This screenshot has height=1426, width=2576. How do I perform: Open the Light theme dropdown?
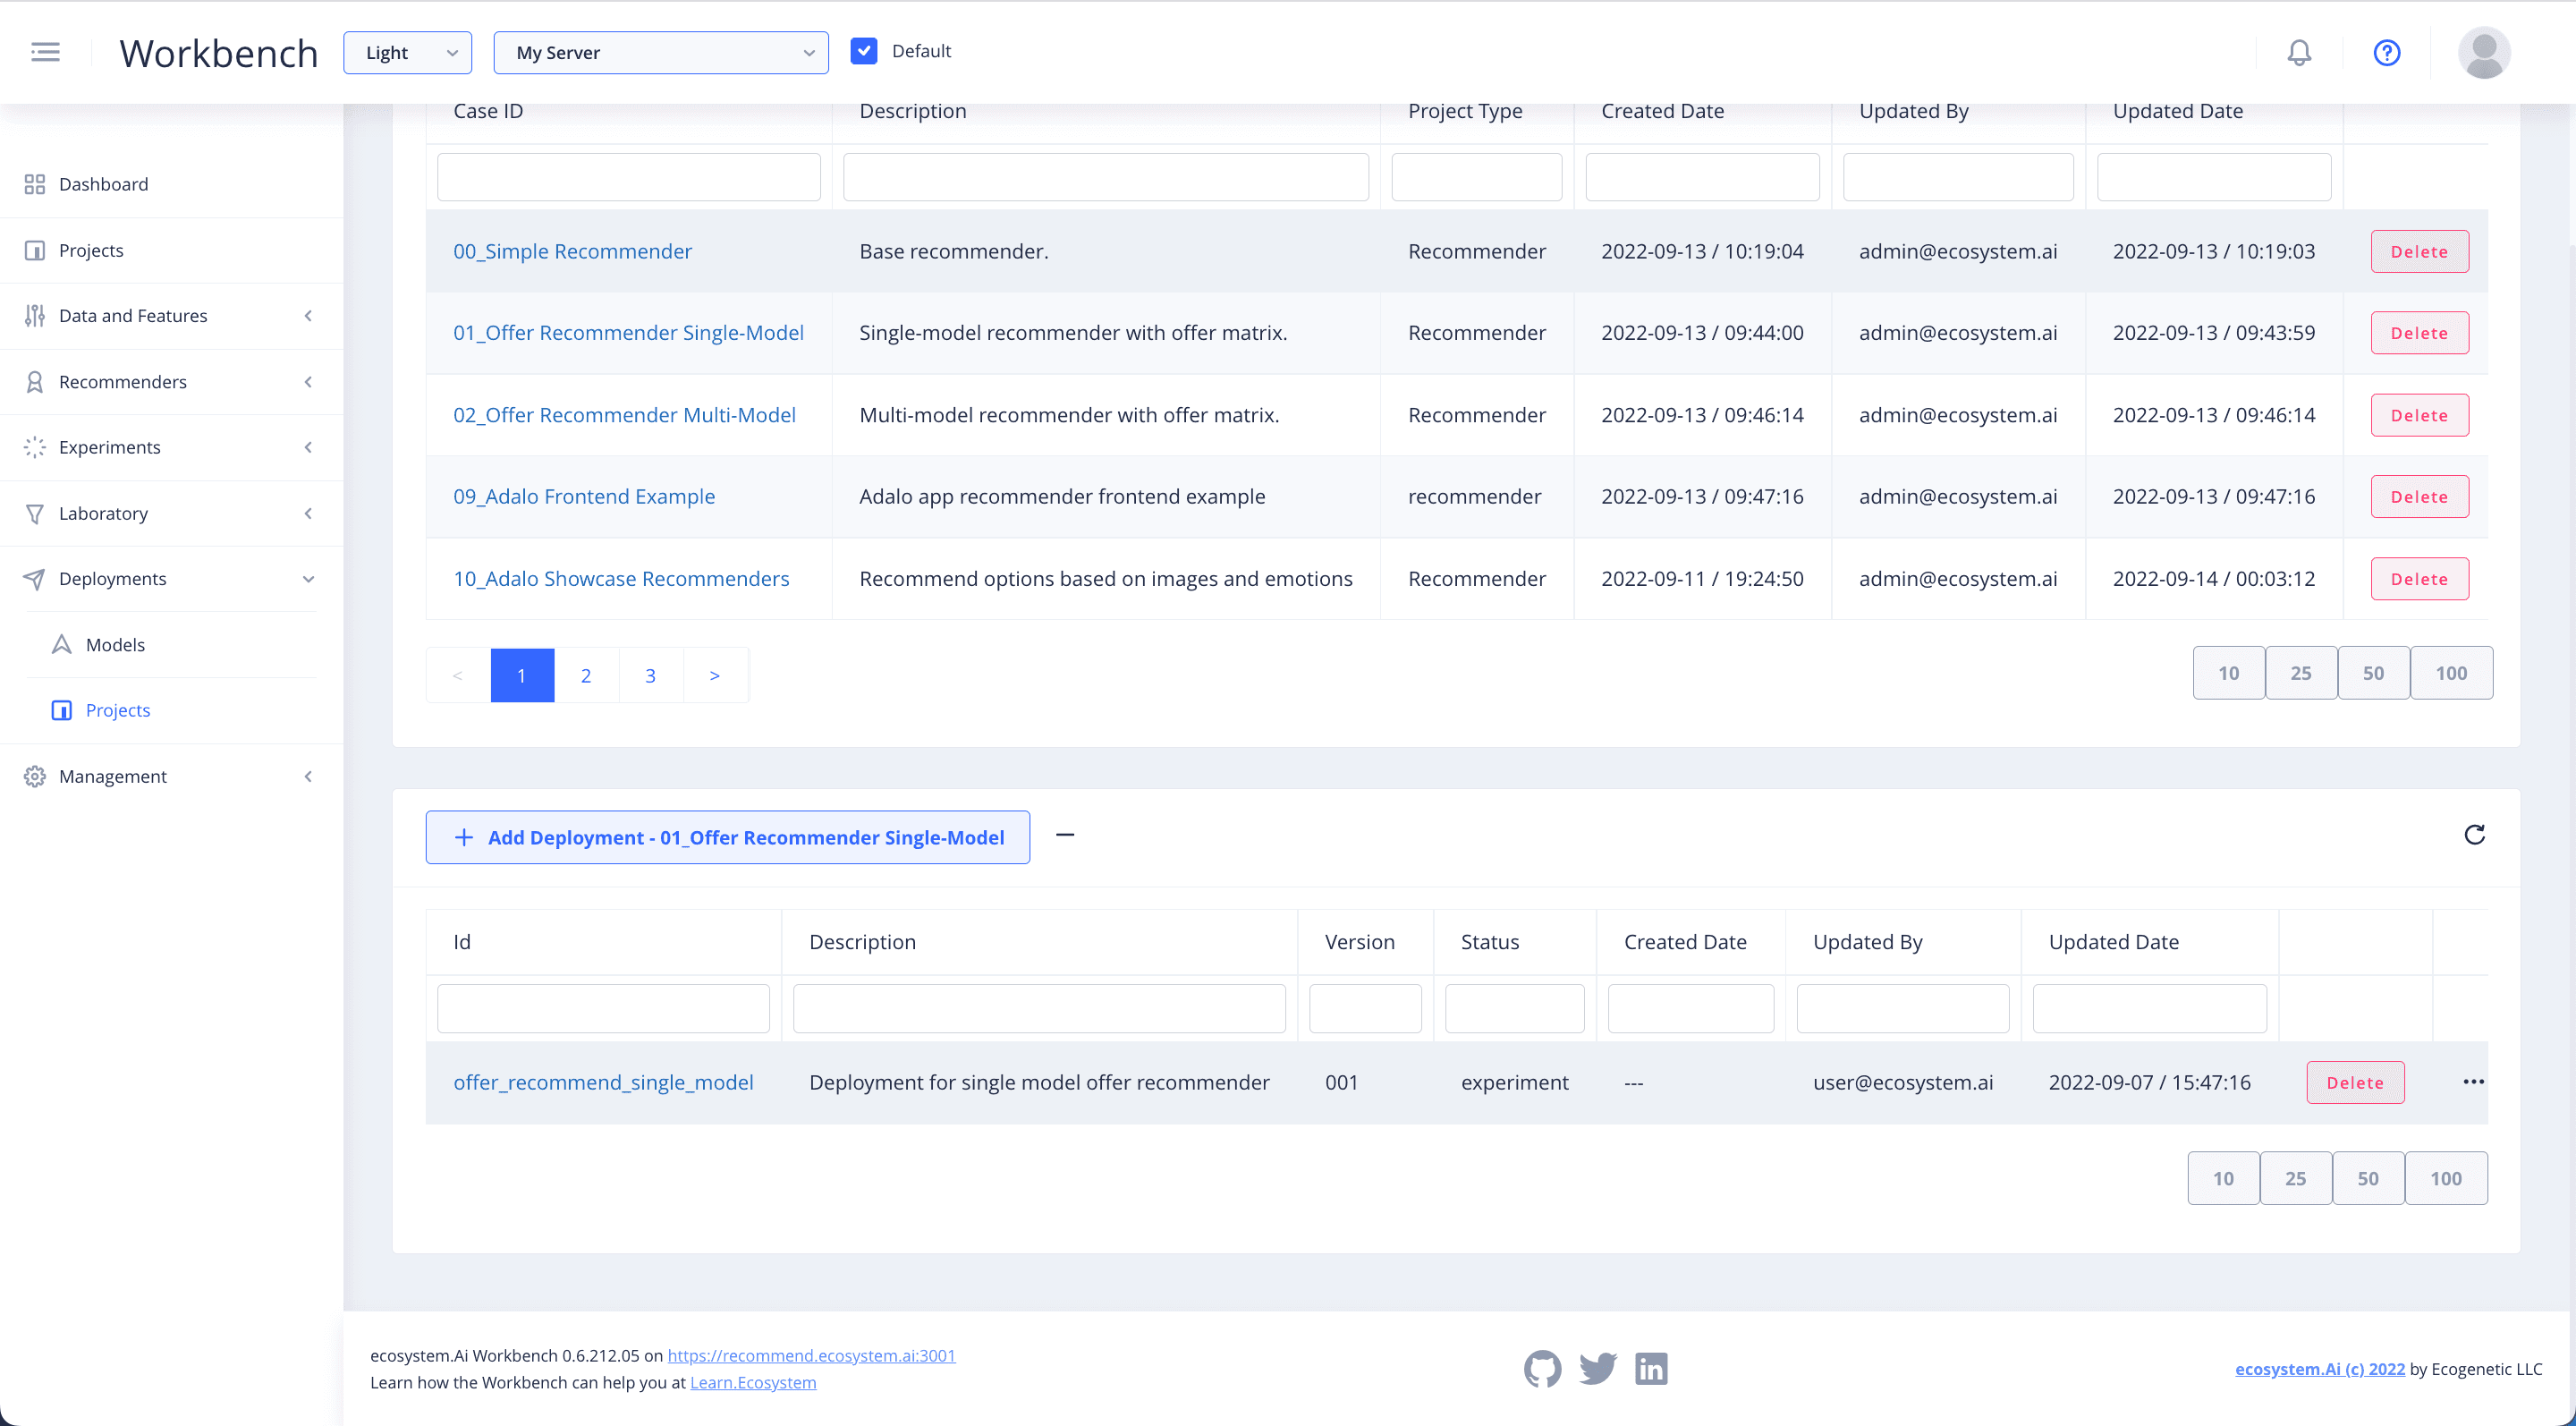point(407,53)
